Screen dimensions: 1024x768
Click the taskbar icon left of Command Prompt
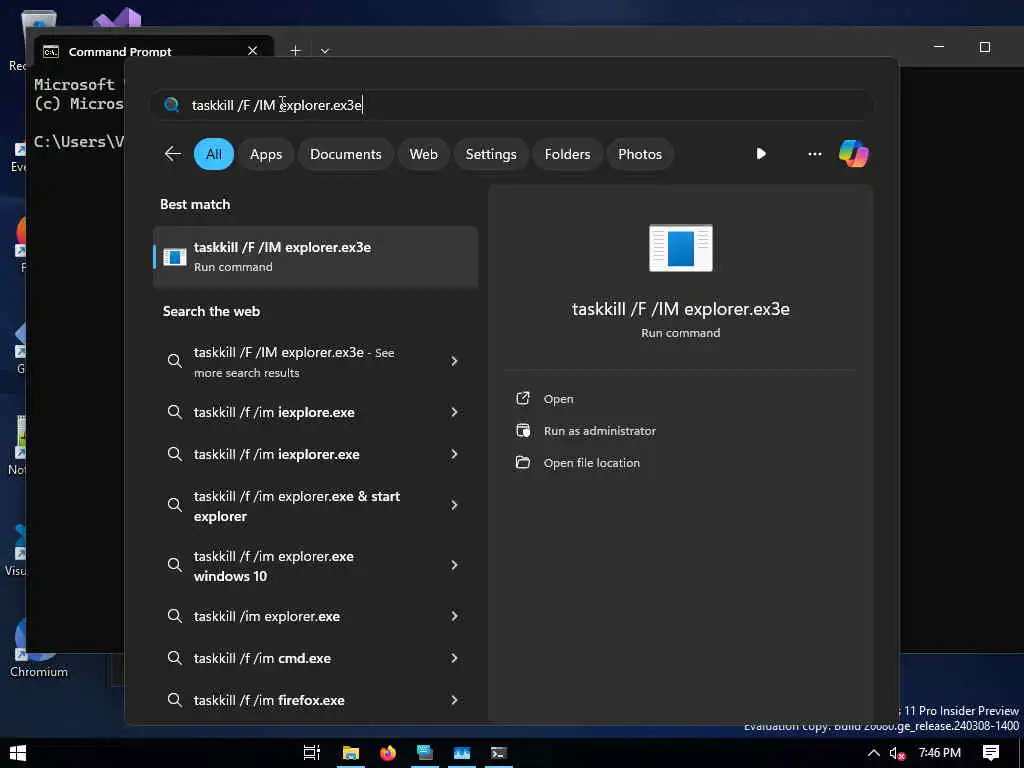pyautogui.click(x=462, y=753)
